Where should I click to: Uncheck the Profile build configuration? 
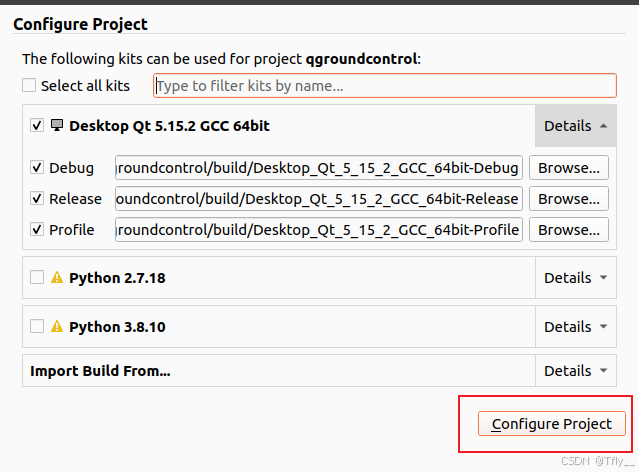[x=37, y=229]
